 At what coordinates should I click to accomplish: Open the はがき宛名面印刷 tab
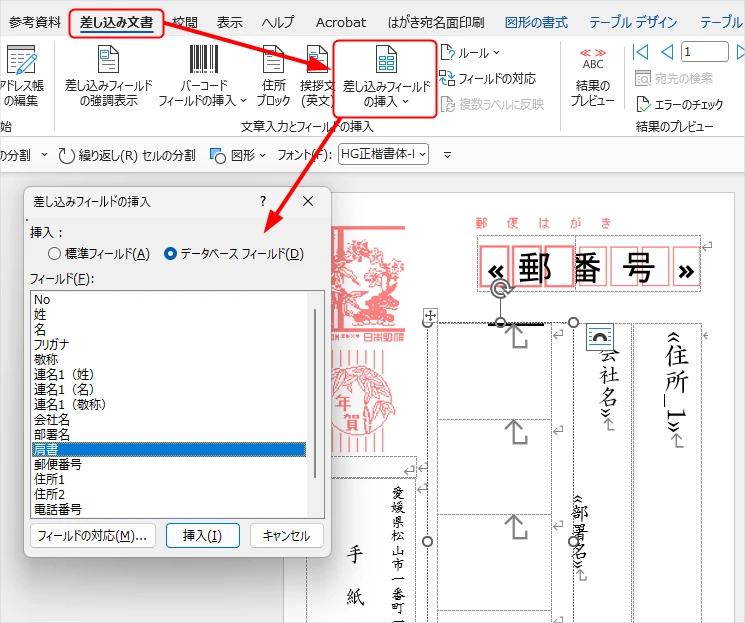click(x=436, y=22)
